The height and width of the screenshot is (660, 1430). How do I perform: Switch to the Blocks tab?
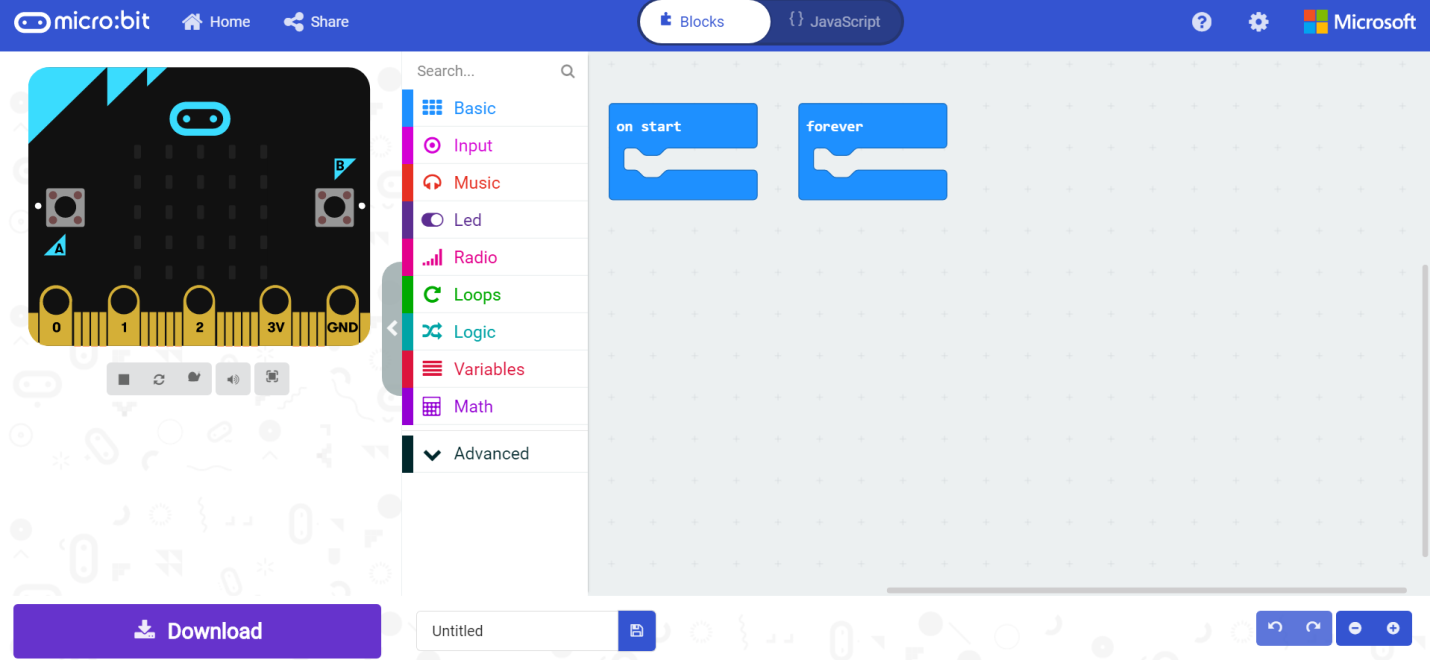704,20
